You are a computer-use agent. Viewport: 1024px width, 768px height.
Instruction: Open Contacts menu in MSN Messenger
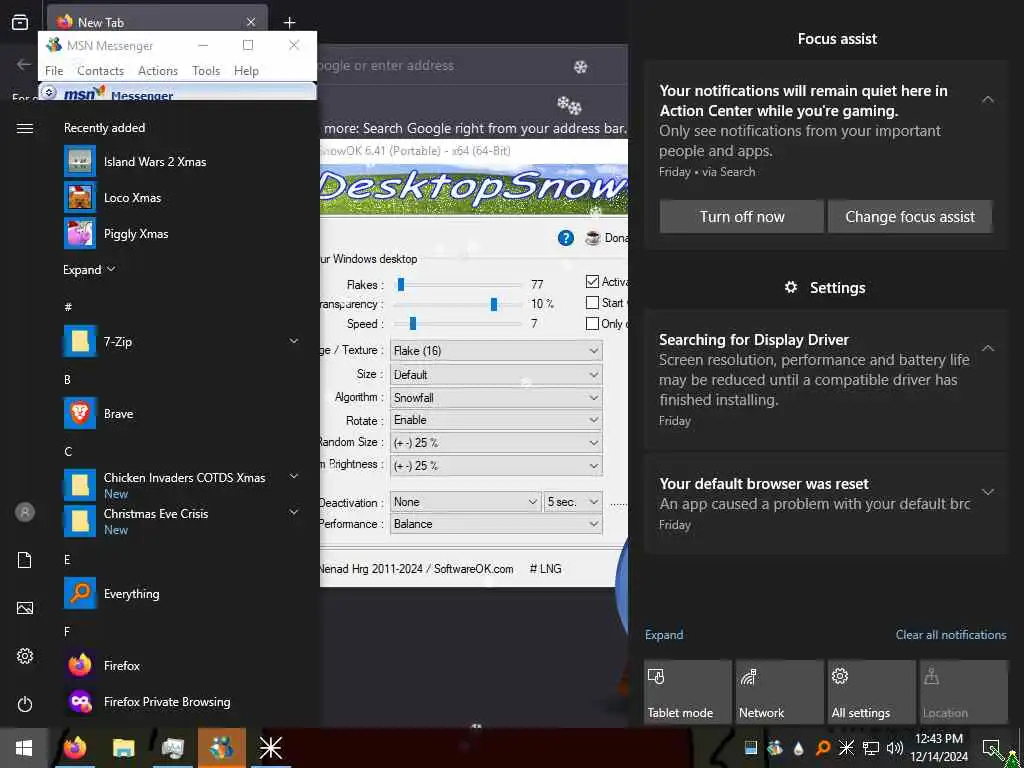click(x=101, y=71)
